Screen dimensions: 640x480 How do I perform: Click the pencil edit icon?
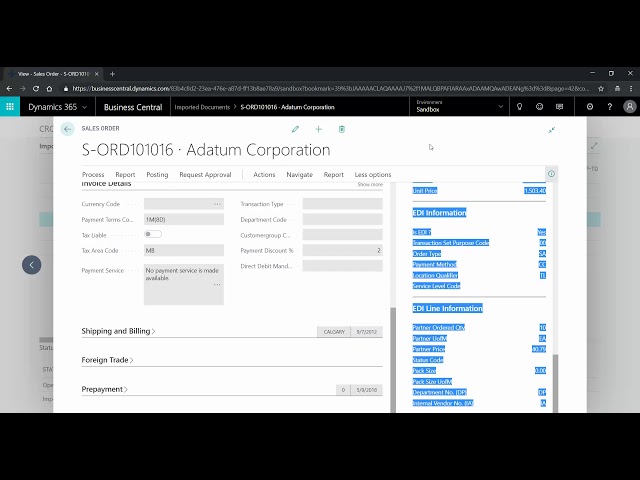(295, 129)
